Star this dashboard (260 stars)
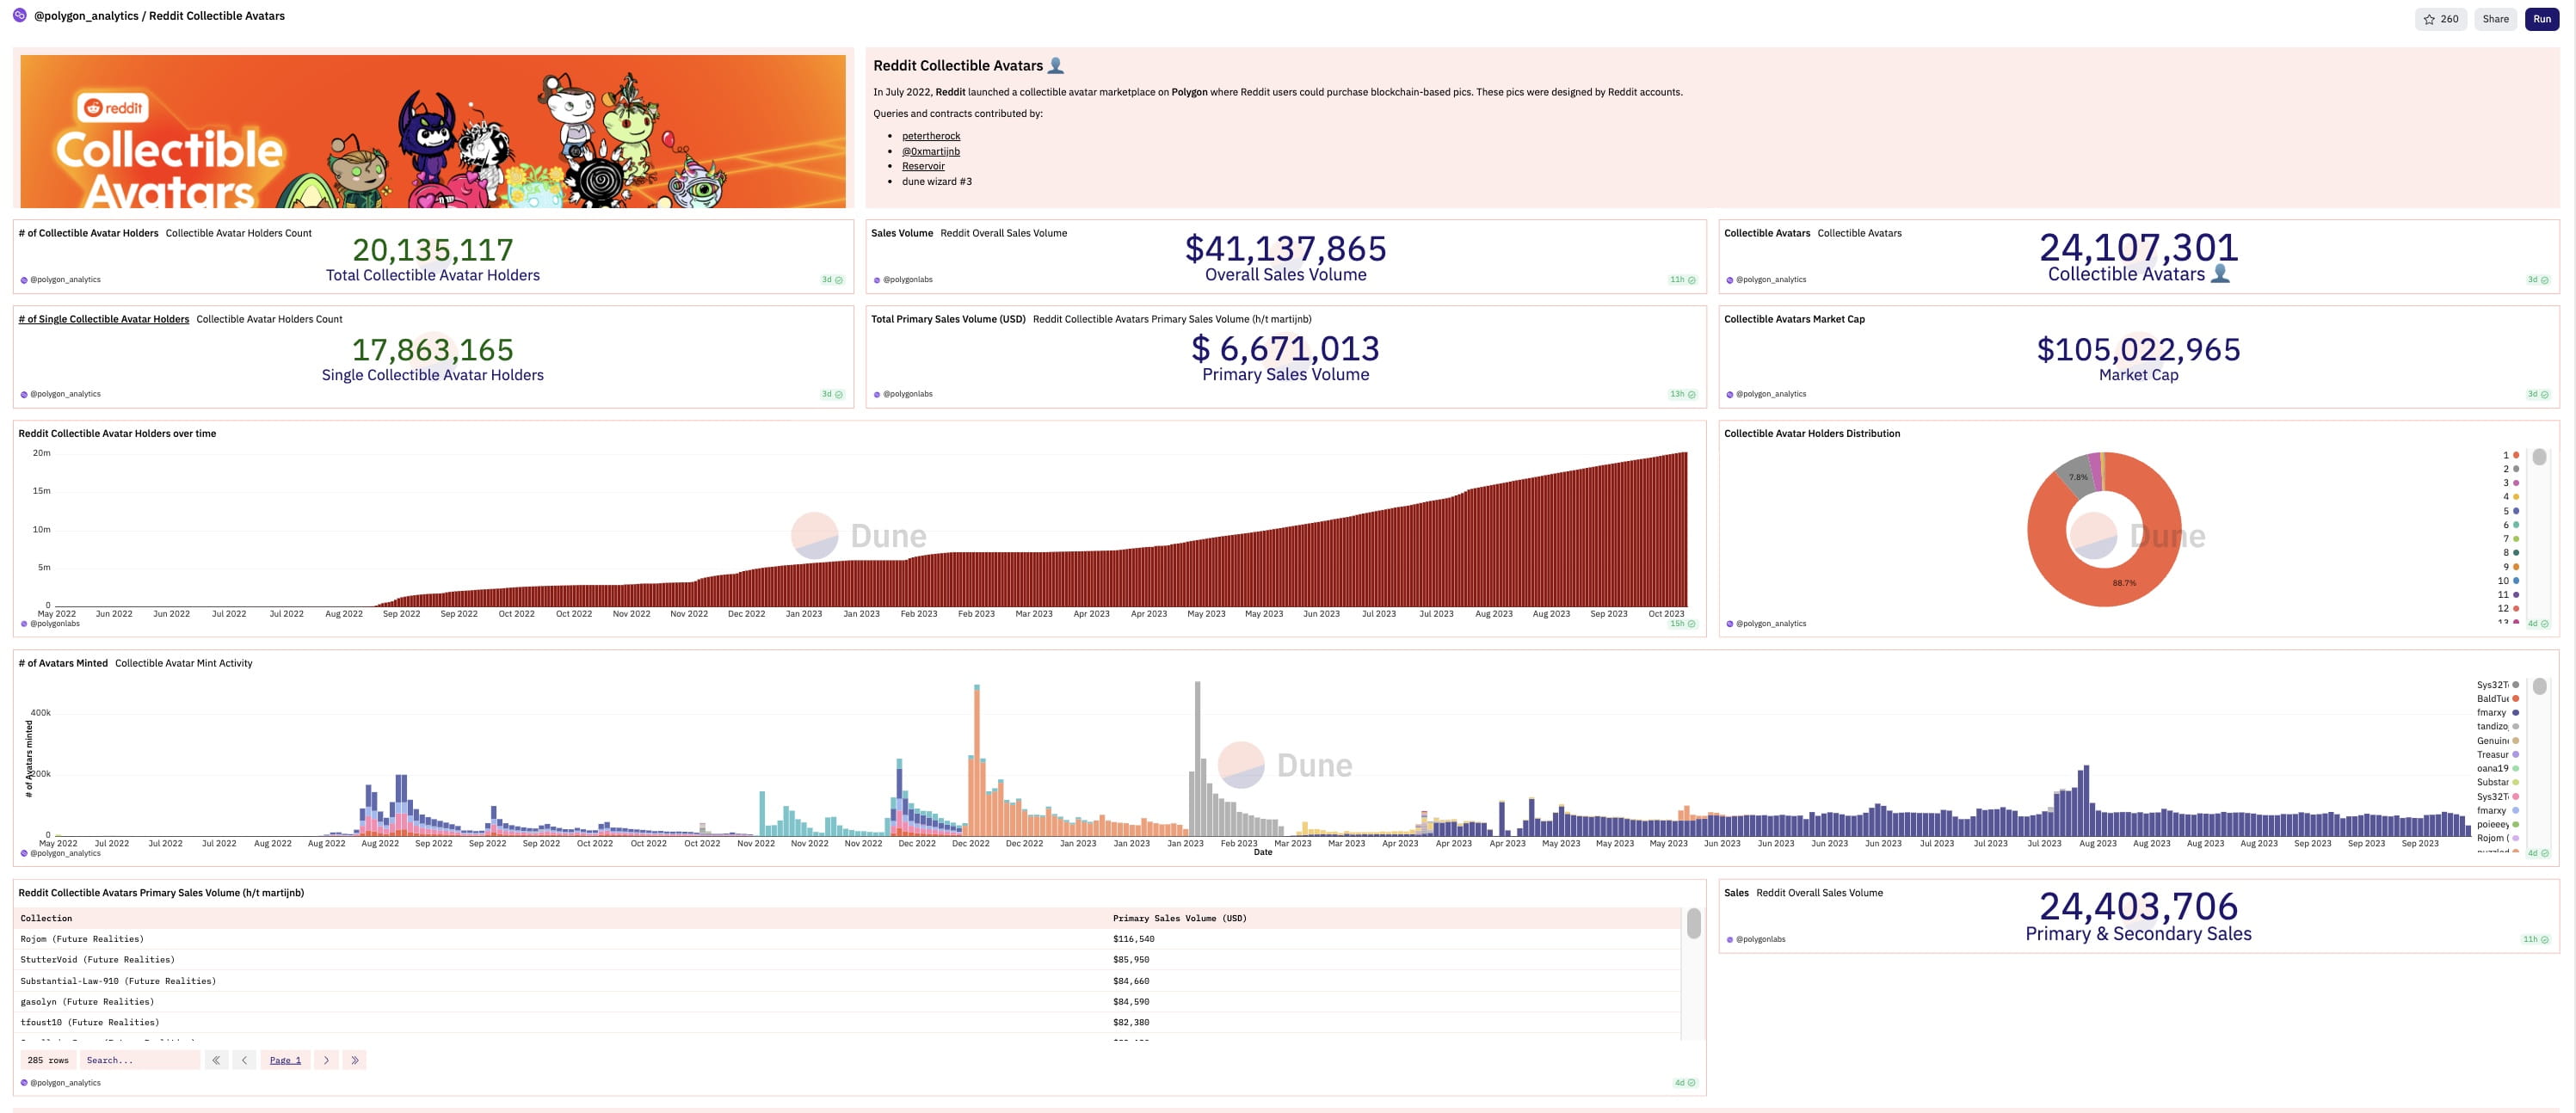The width and height of the screenshot is (2576, 1113). pos(2441,19)
